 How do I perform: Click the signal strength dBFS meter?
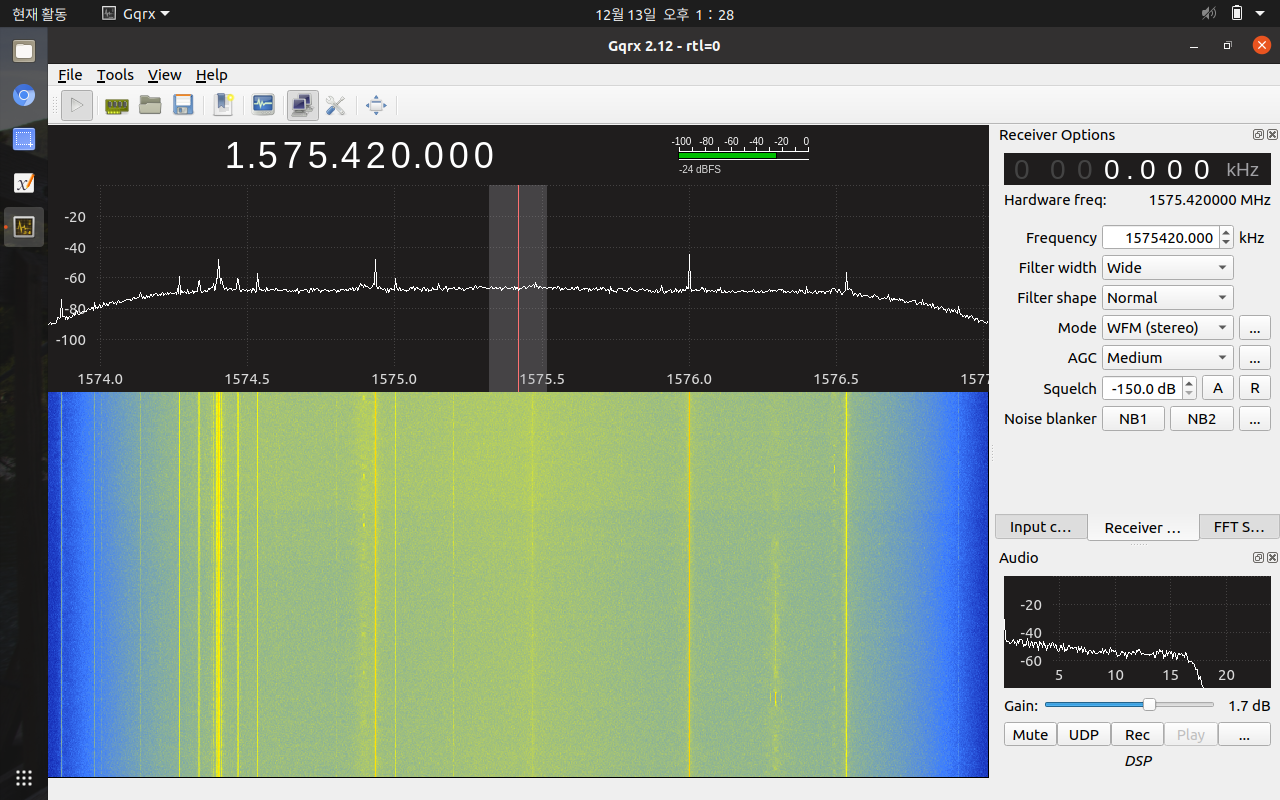(740, 155)
